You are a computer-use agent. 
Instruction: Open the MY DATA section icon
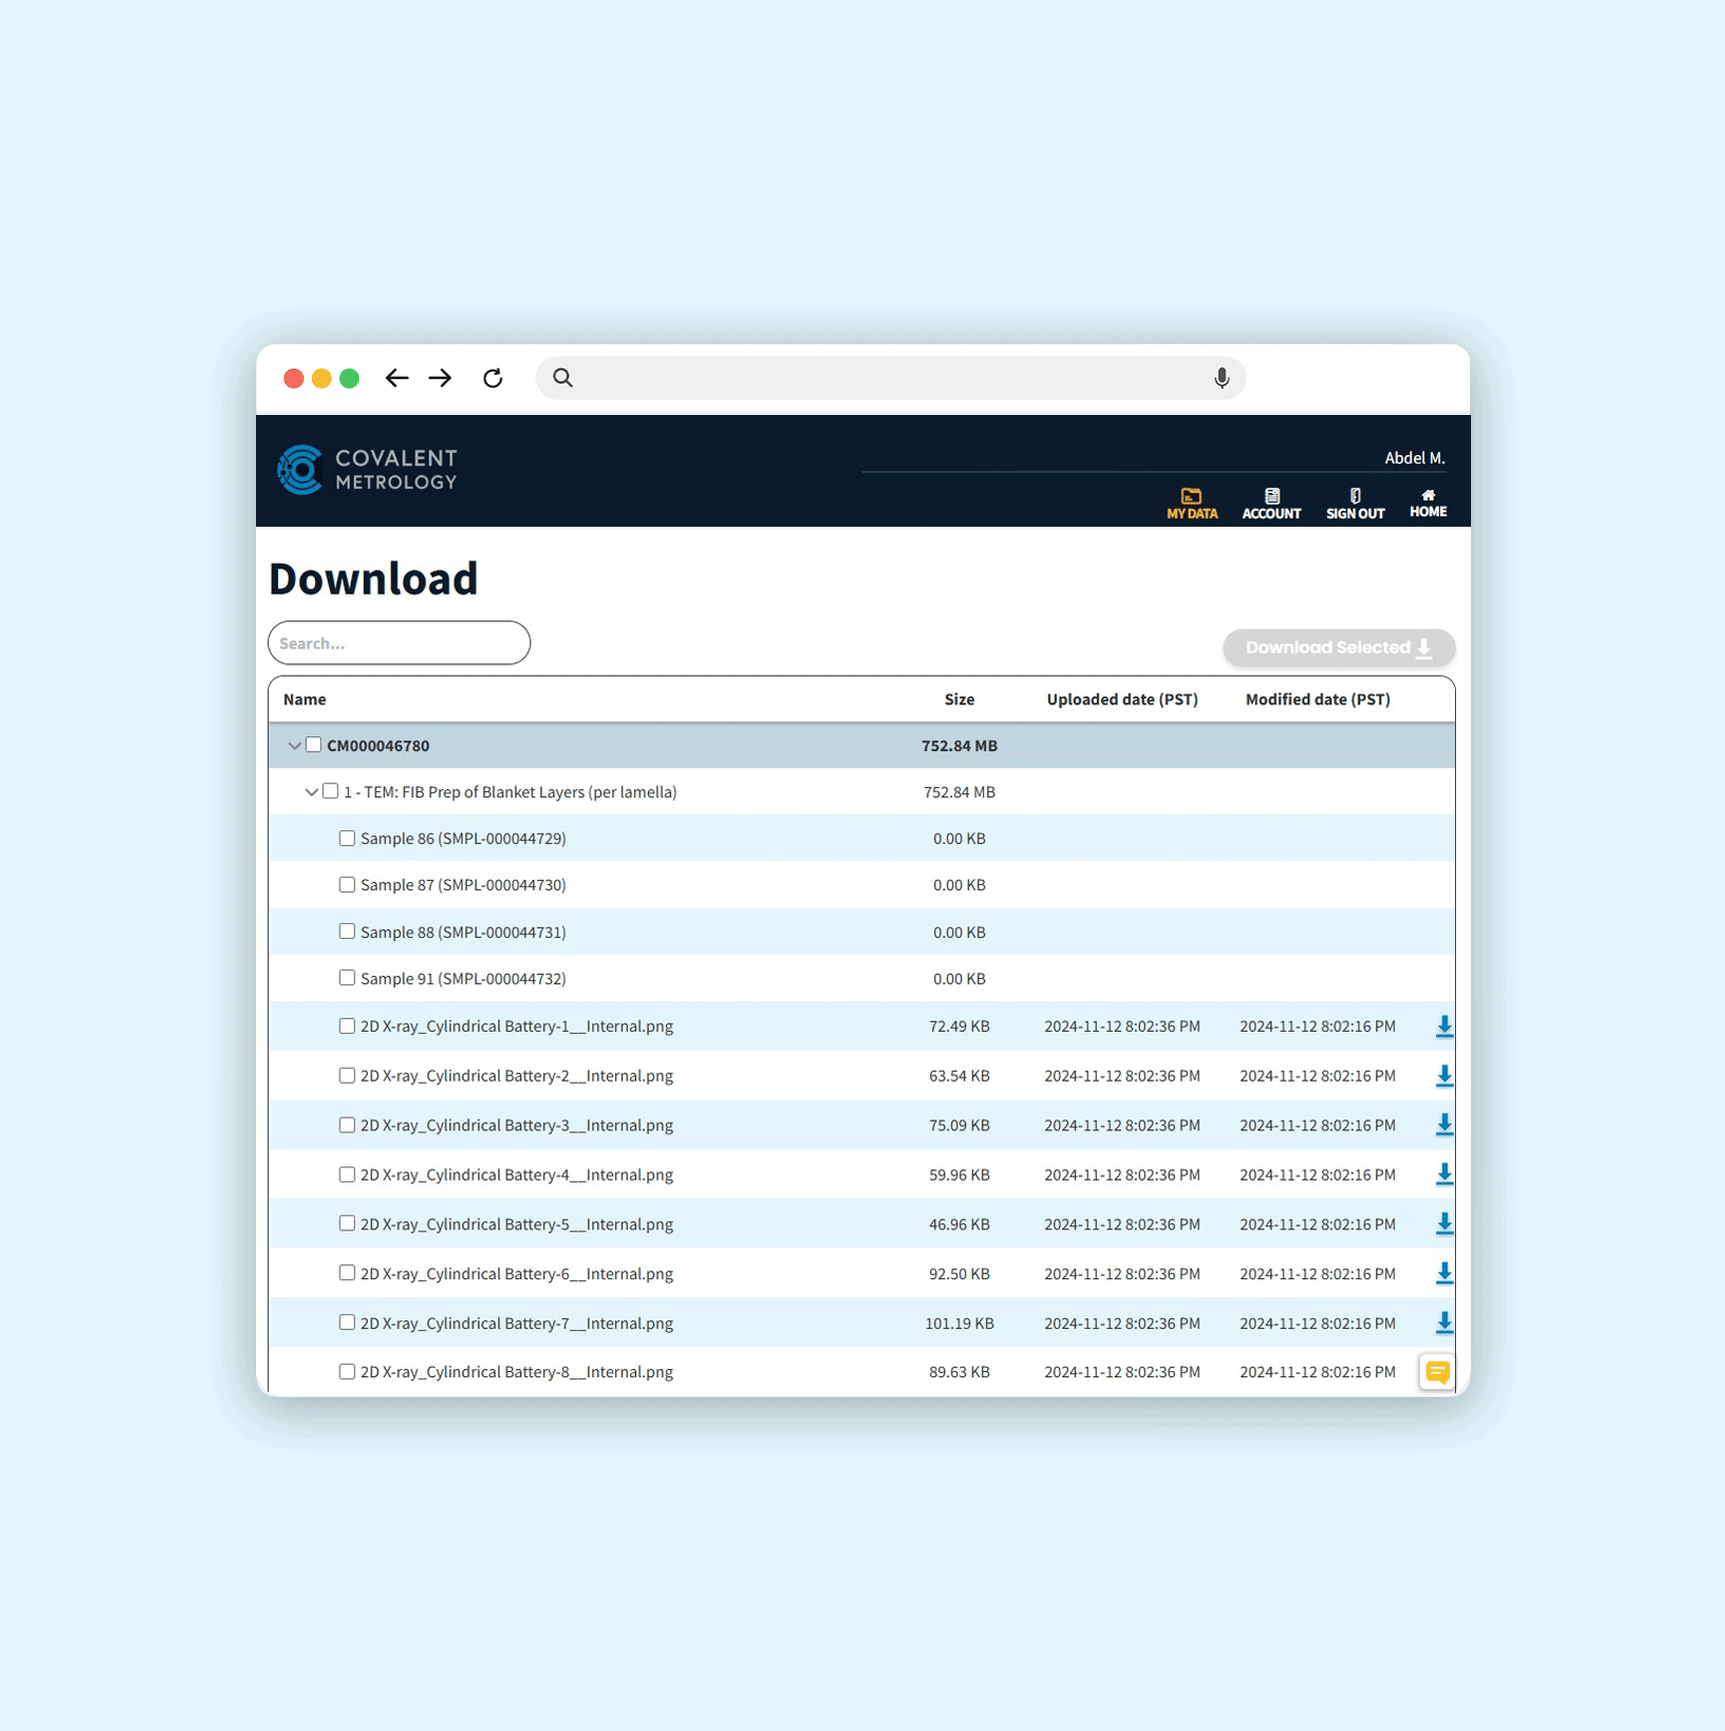pos(1191,494)
